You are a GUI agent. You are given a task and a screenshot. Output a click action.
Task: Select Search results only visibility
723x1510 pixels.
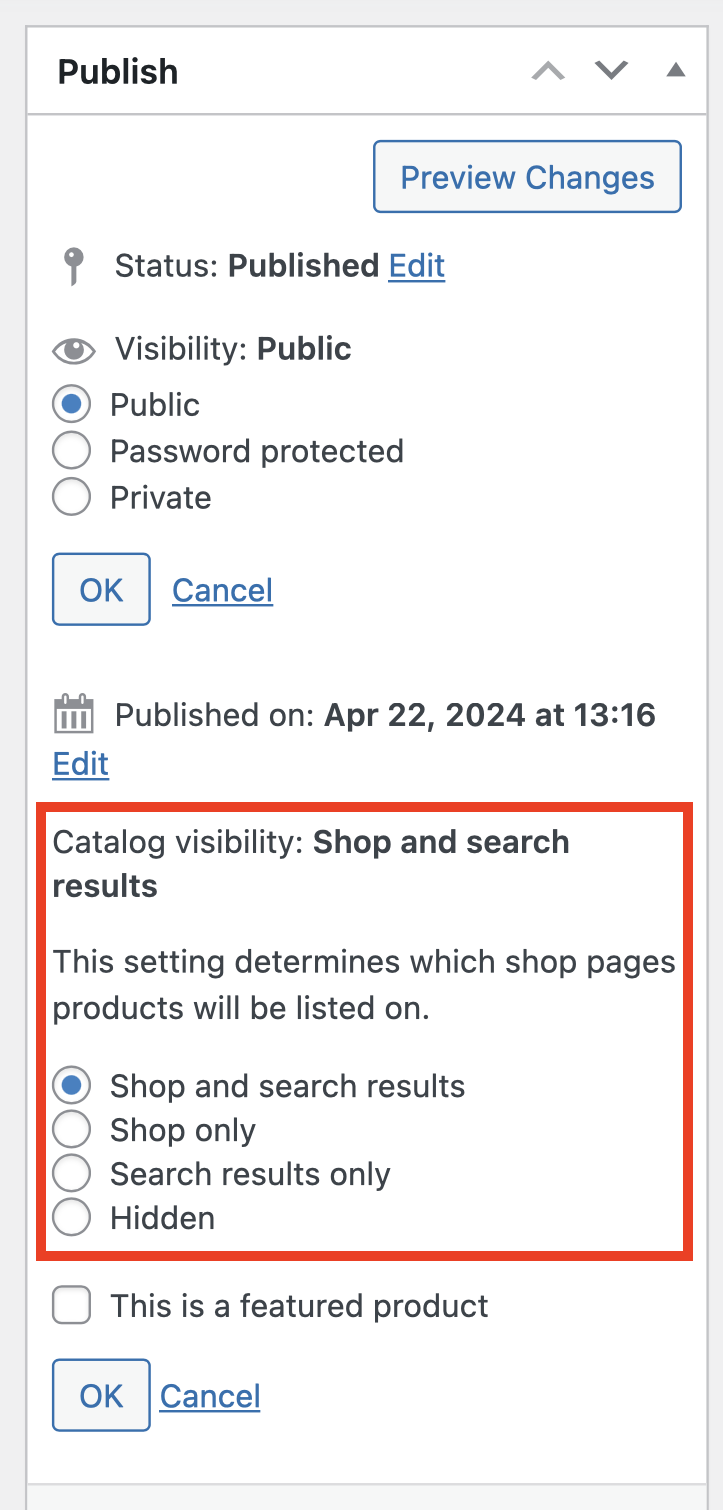coord(71,1173)
